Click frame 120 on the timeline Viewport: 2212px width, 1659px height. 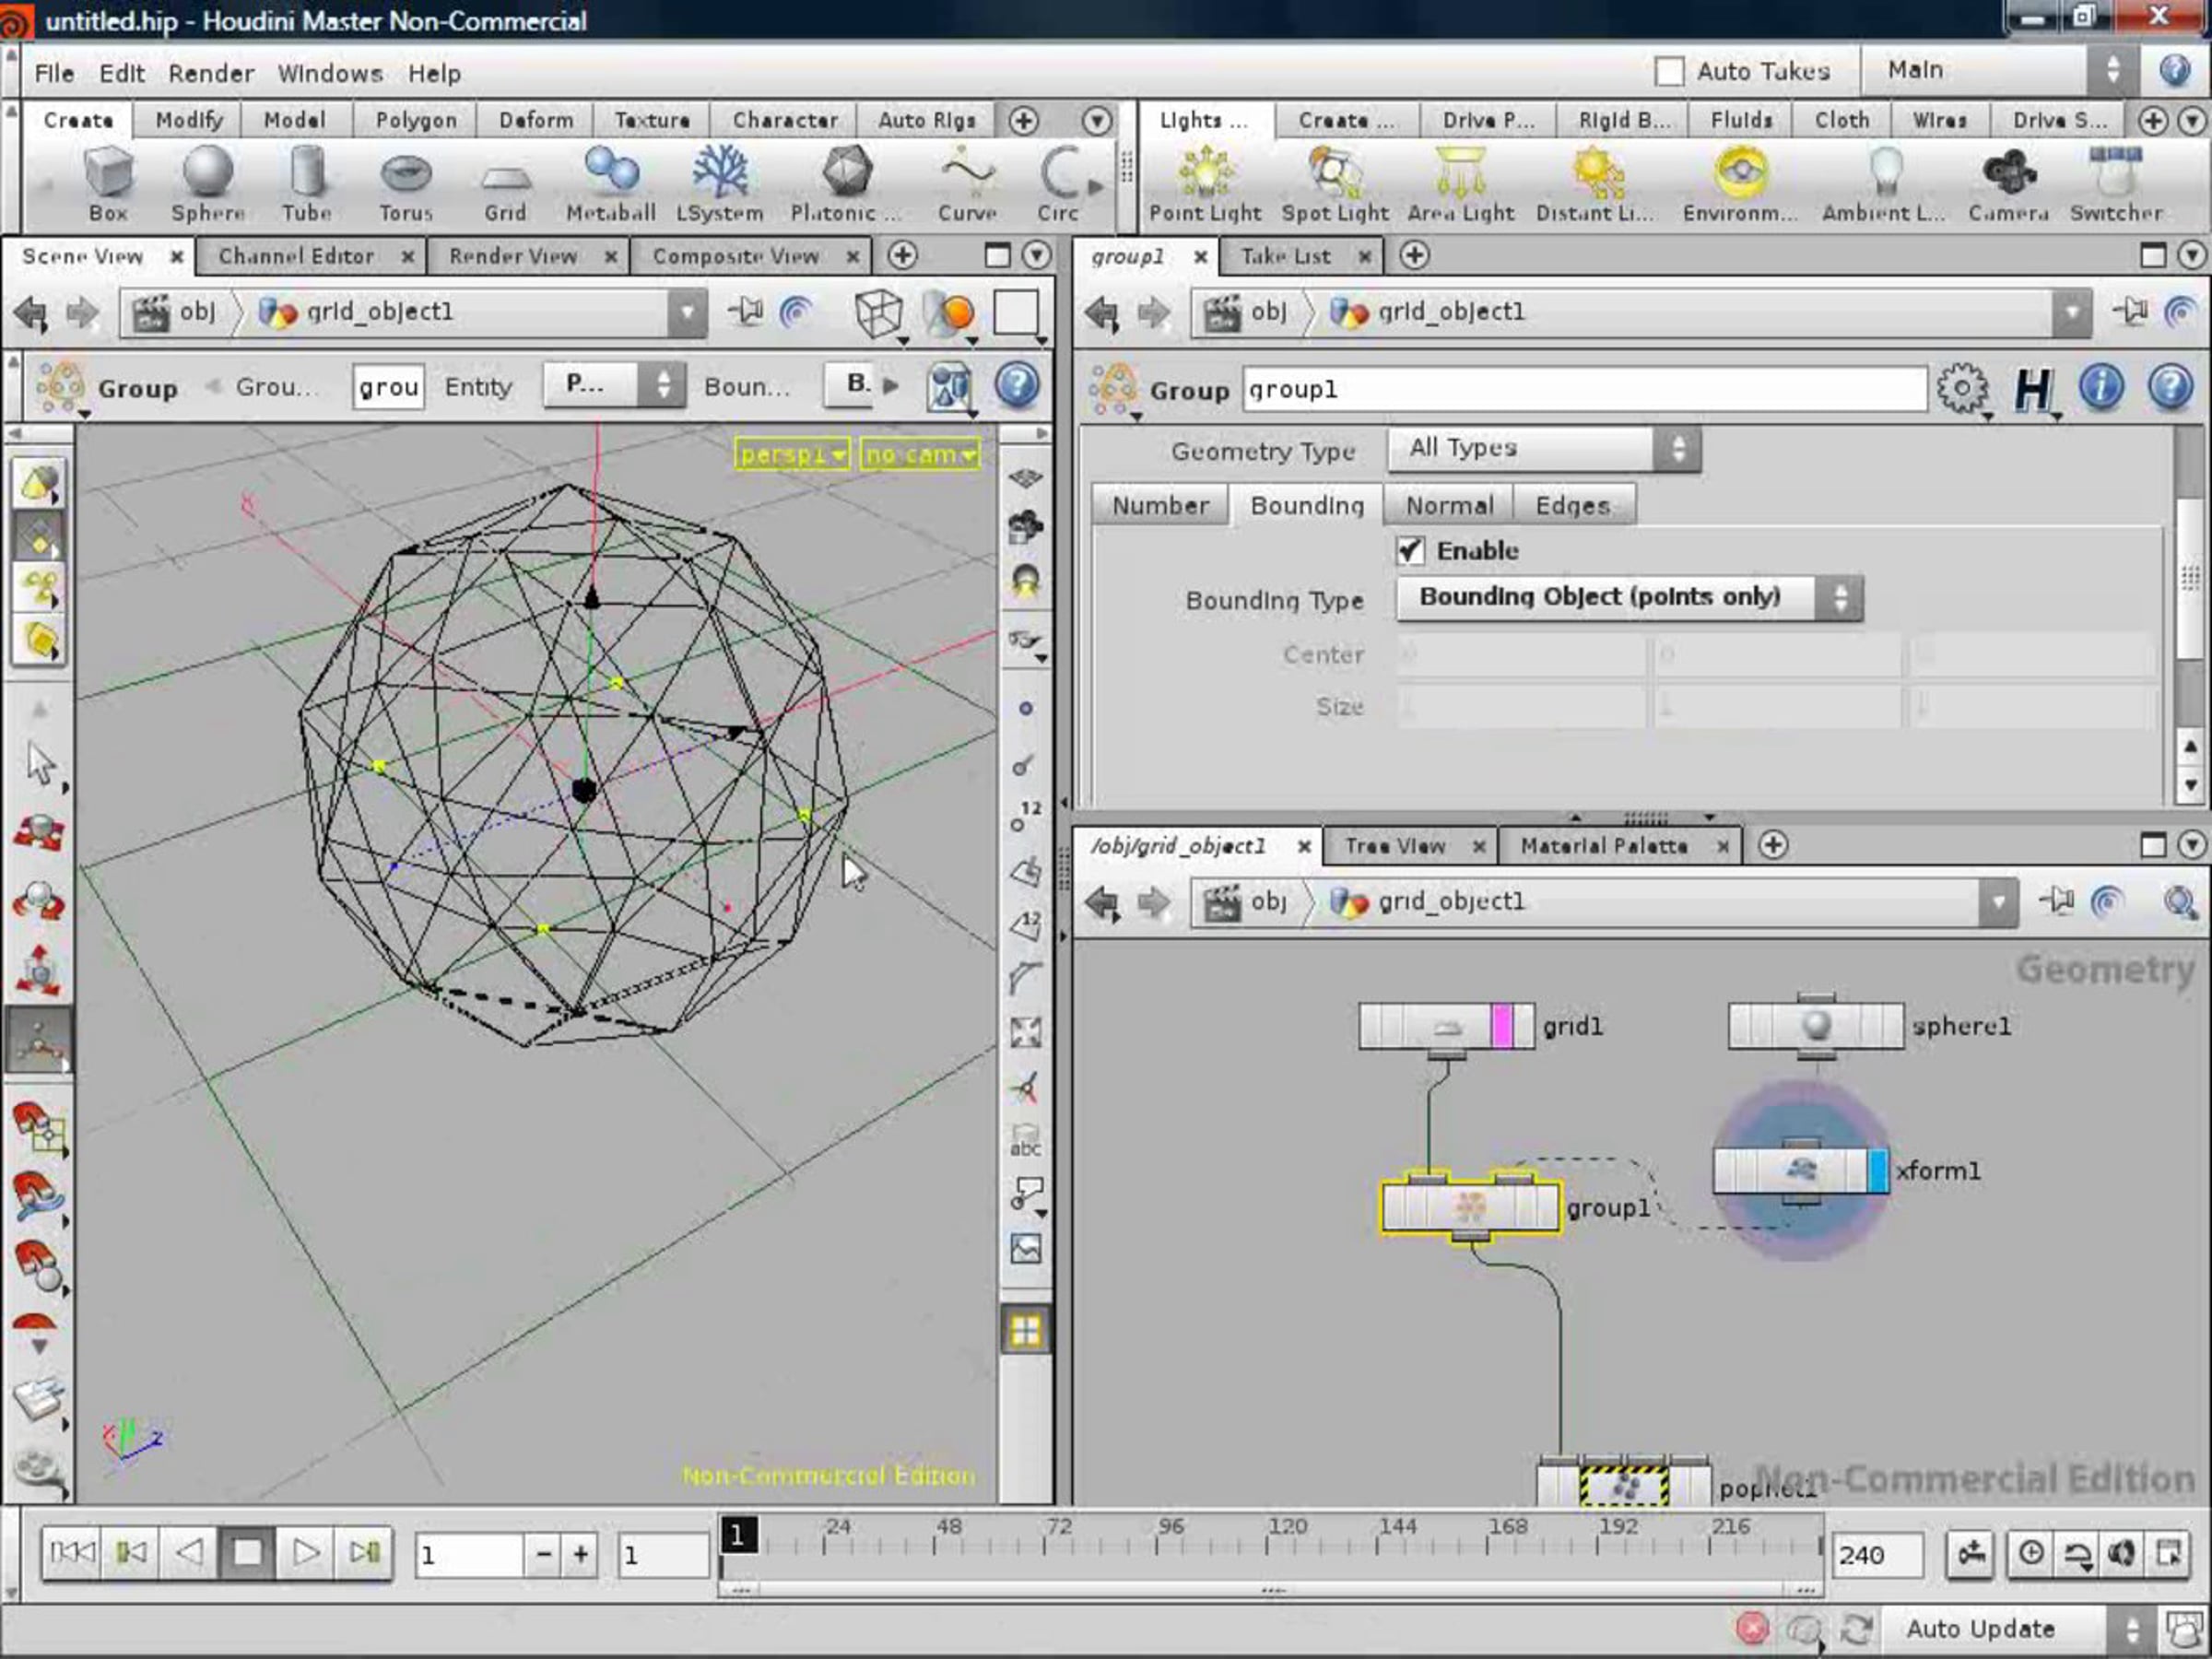(1268, 1546)
